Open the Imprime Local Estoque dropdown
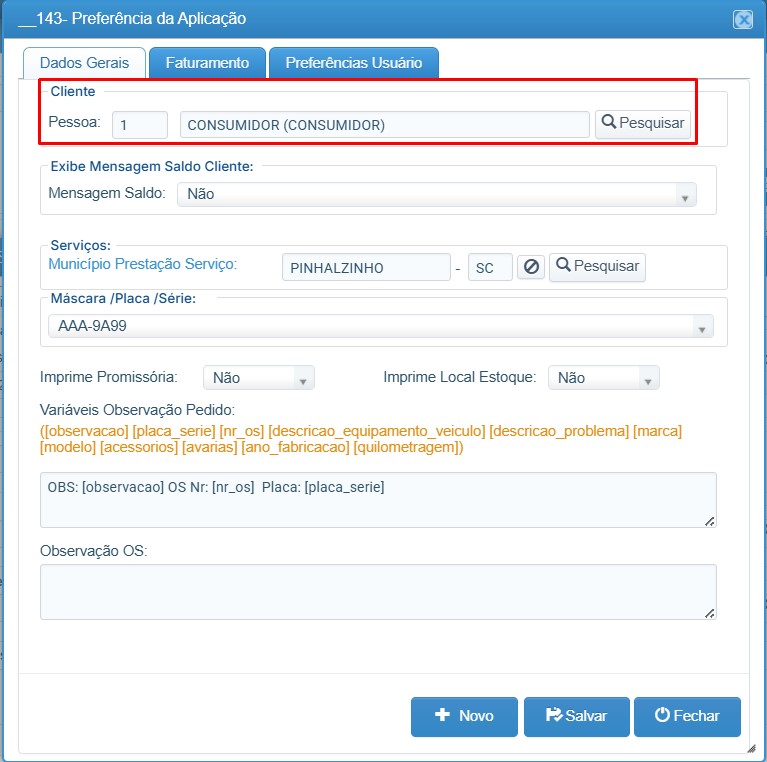 point(604,378)
